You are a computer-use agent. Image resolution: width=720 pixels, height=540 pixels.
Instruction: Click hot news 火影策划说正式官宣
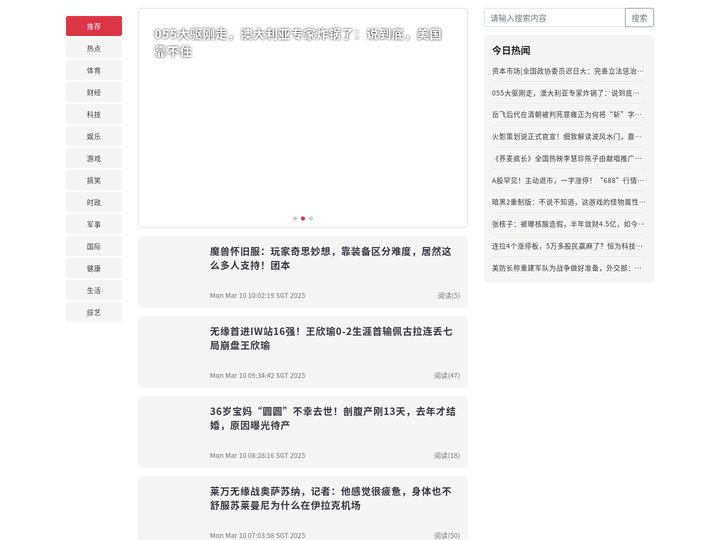(568, 137)
